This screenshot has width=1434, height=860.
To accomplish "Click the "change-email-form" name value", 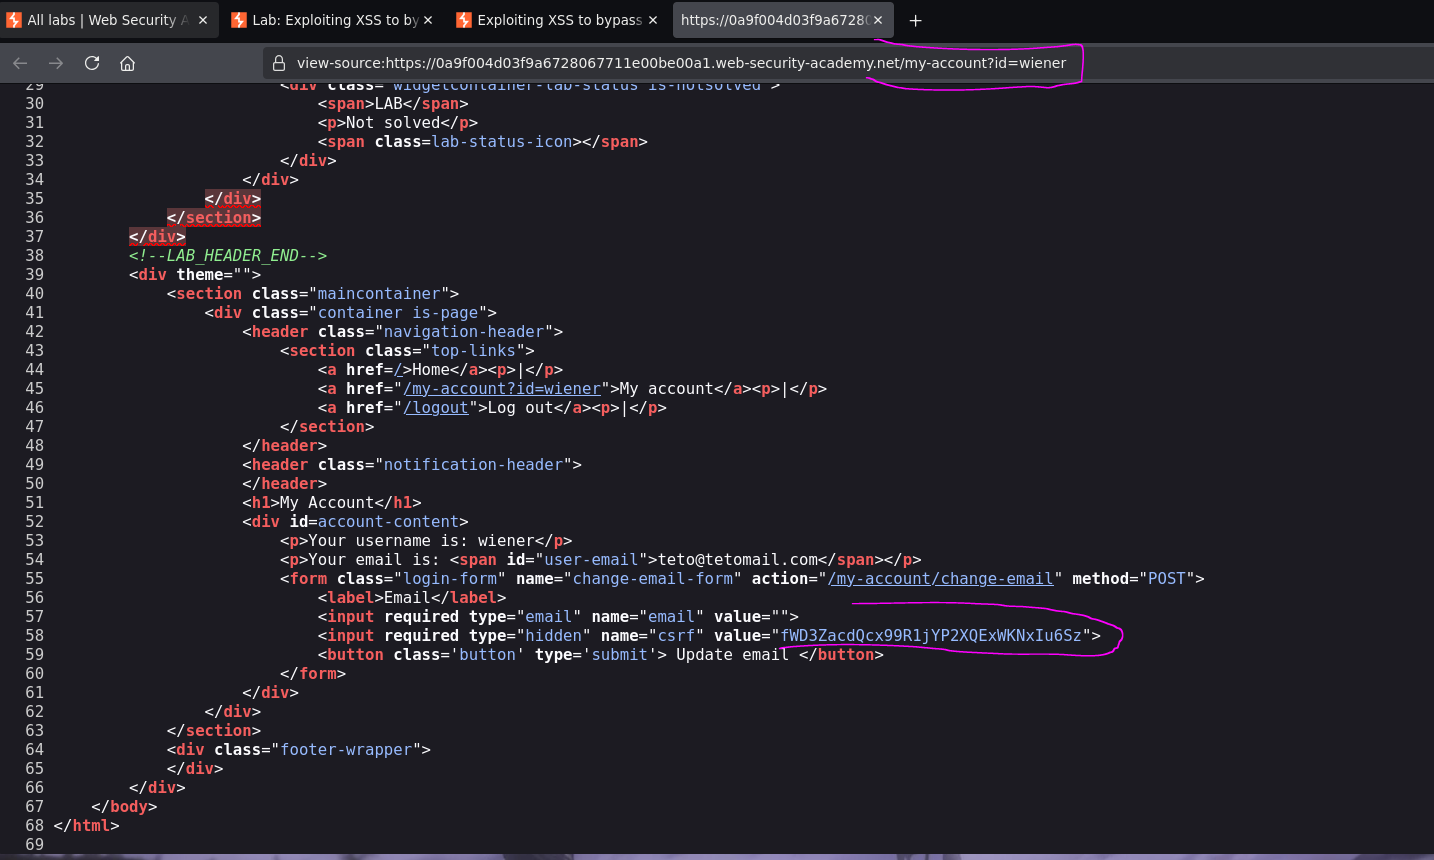I will pyautogui.click(x=652, y=578).
